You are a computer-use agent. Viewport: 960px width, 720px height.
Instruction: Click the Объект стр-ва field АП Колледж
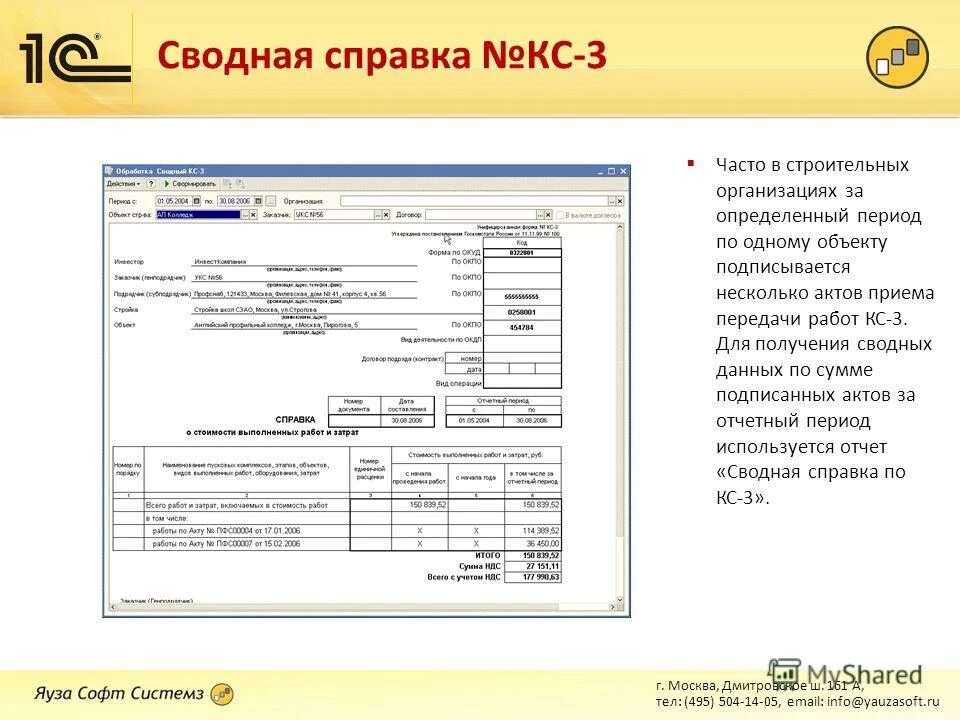[198, 215]
